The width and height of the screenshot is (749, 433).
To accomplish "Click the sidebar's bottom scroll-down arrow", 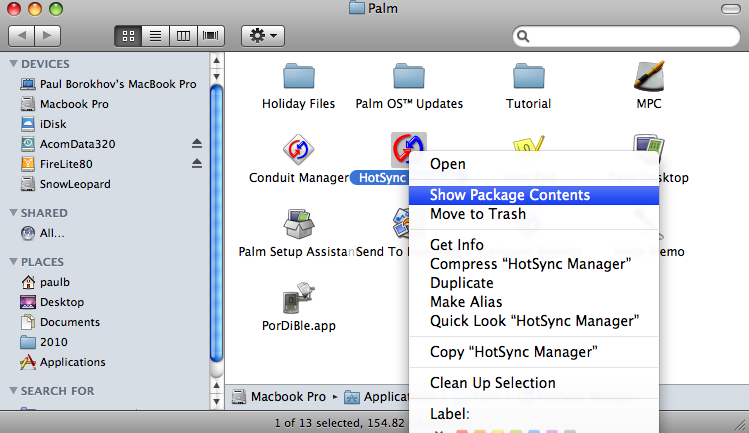I will (216, 401).
